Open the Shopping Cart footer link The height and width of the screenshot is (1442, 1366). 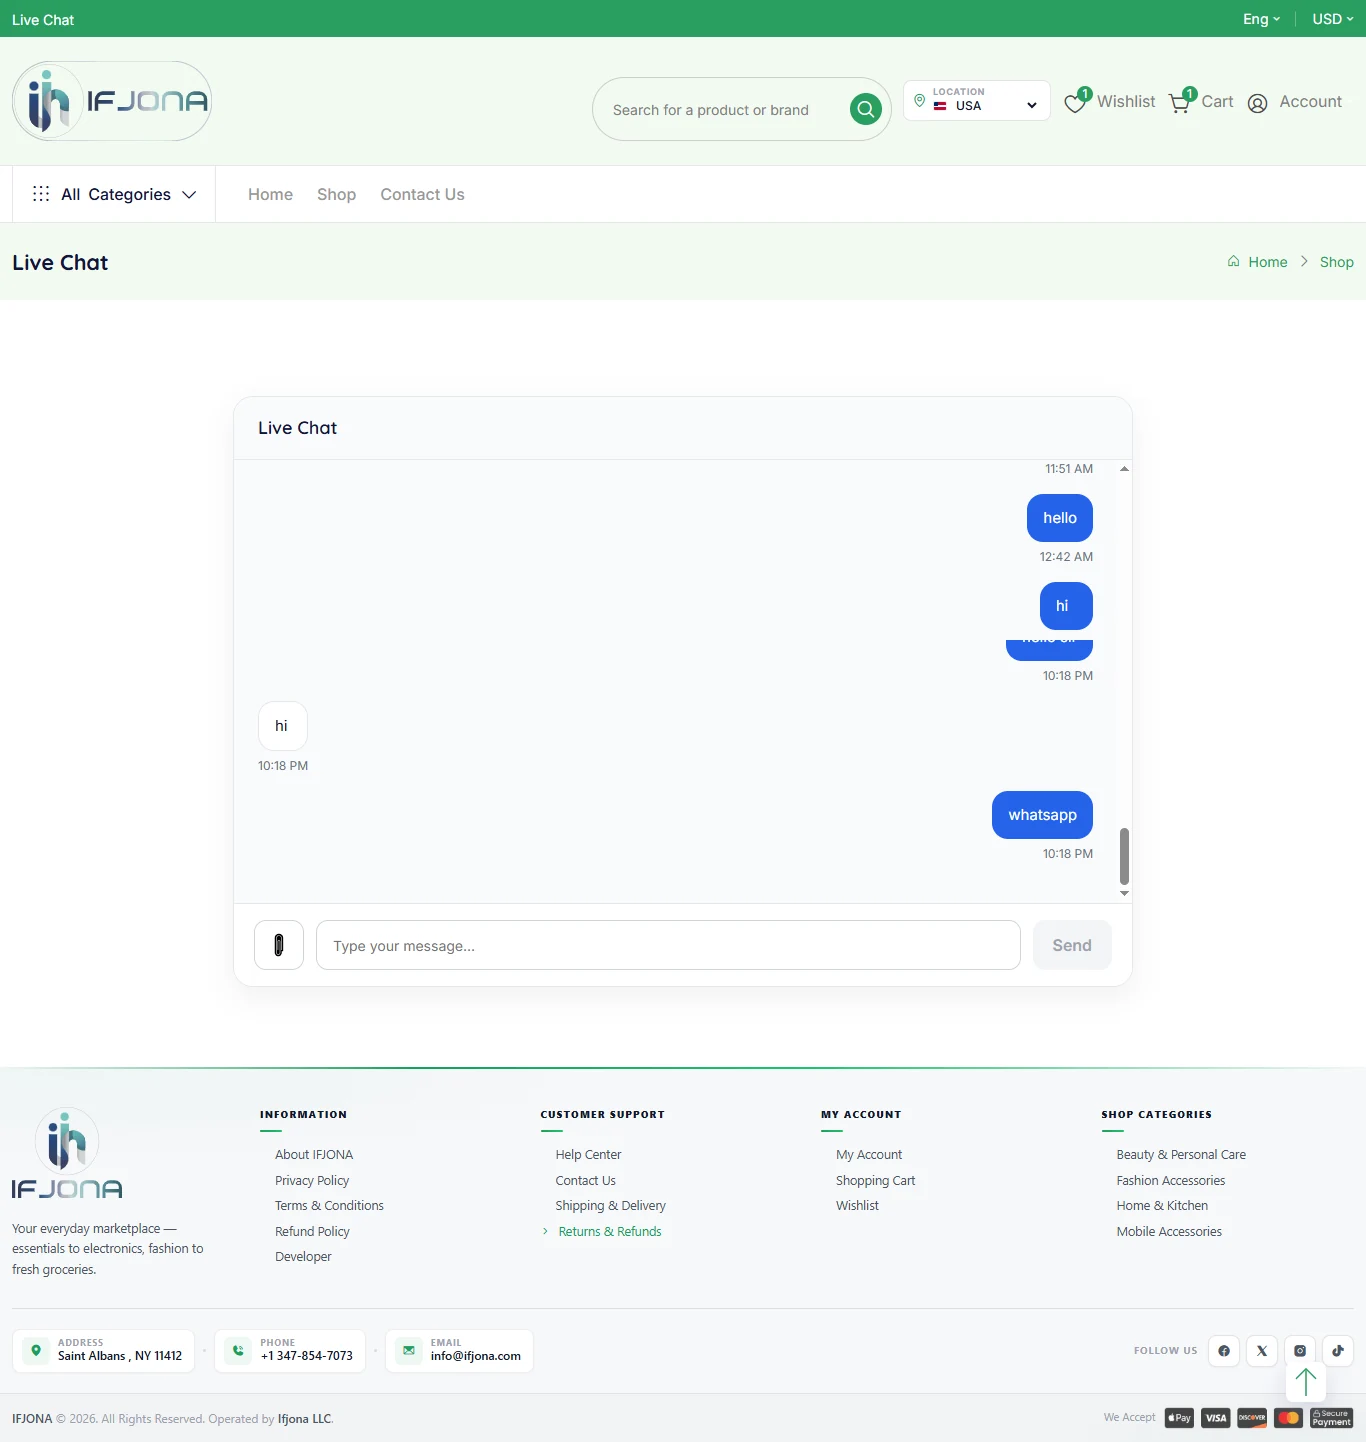(x=876, y=1181)
